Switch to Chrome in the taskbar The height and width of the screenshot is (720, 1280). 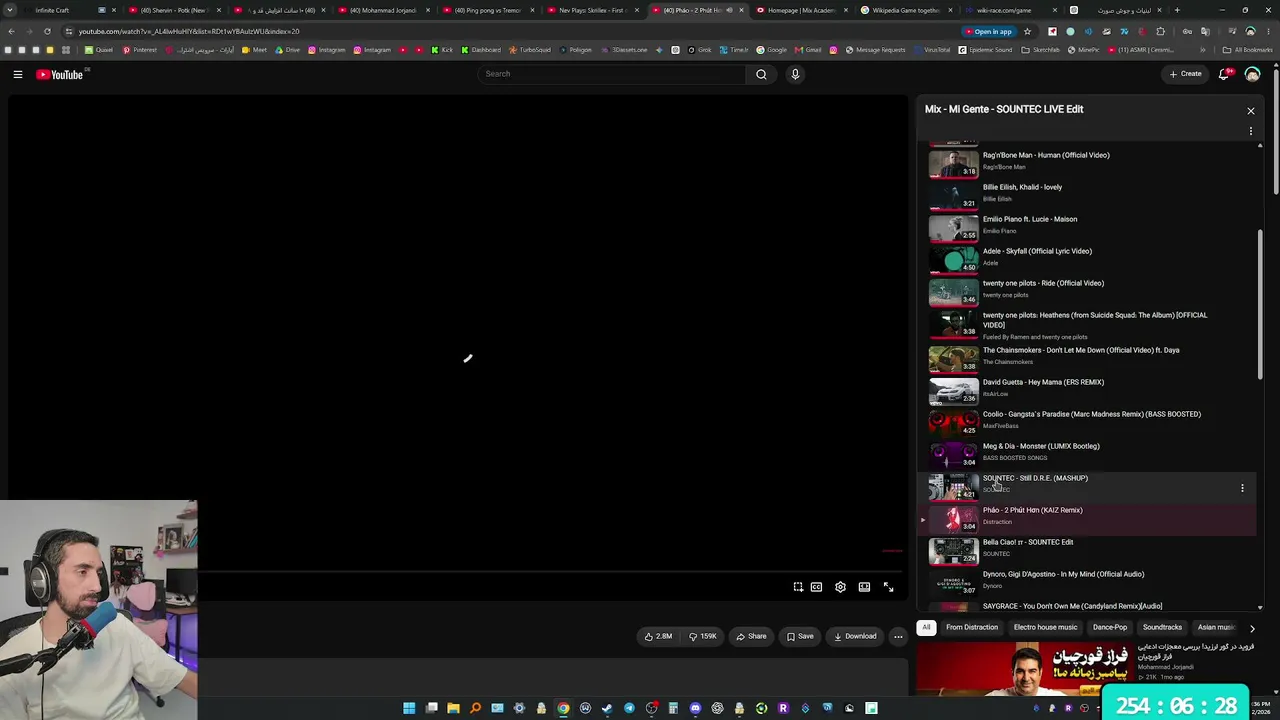pyautogui.click(x=563, y=708)
